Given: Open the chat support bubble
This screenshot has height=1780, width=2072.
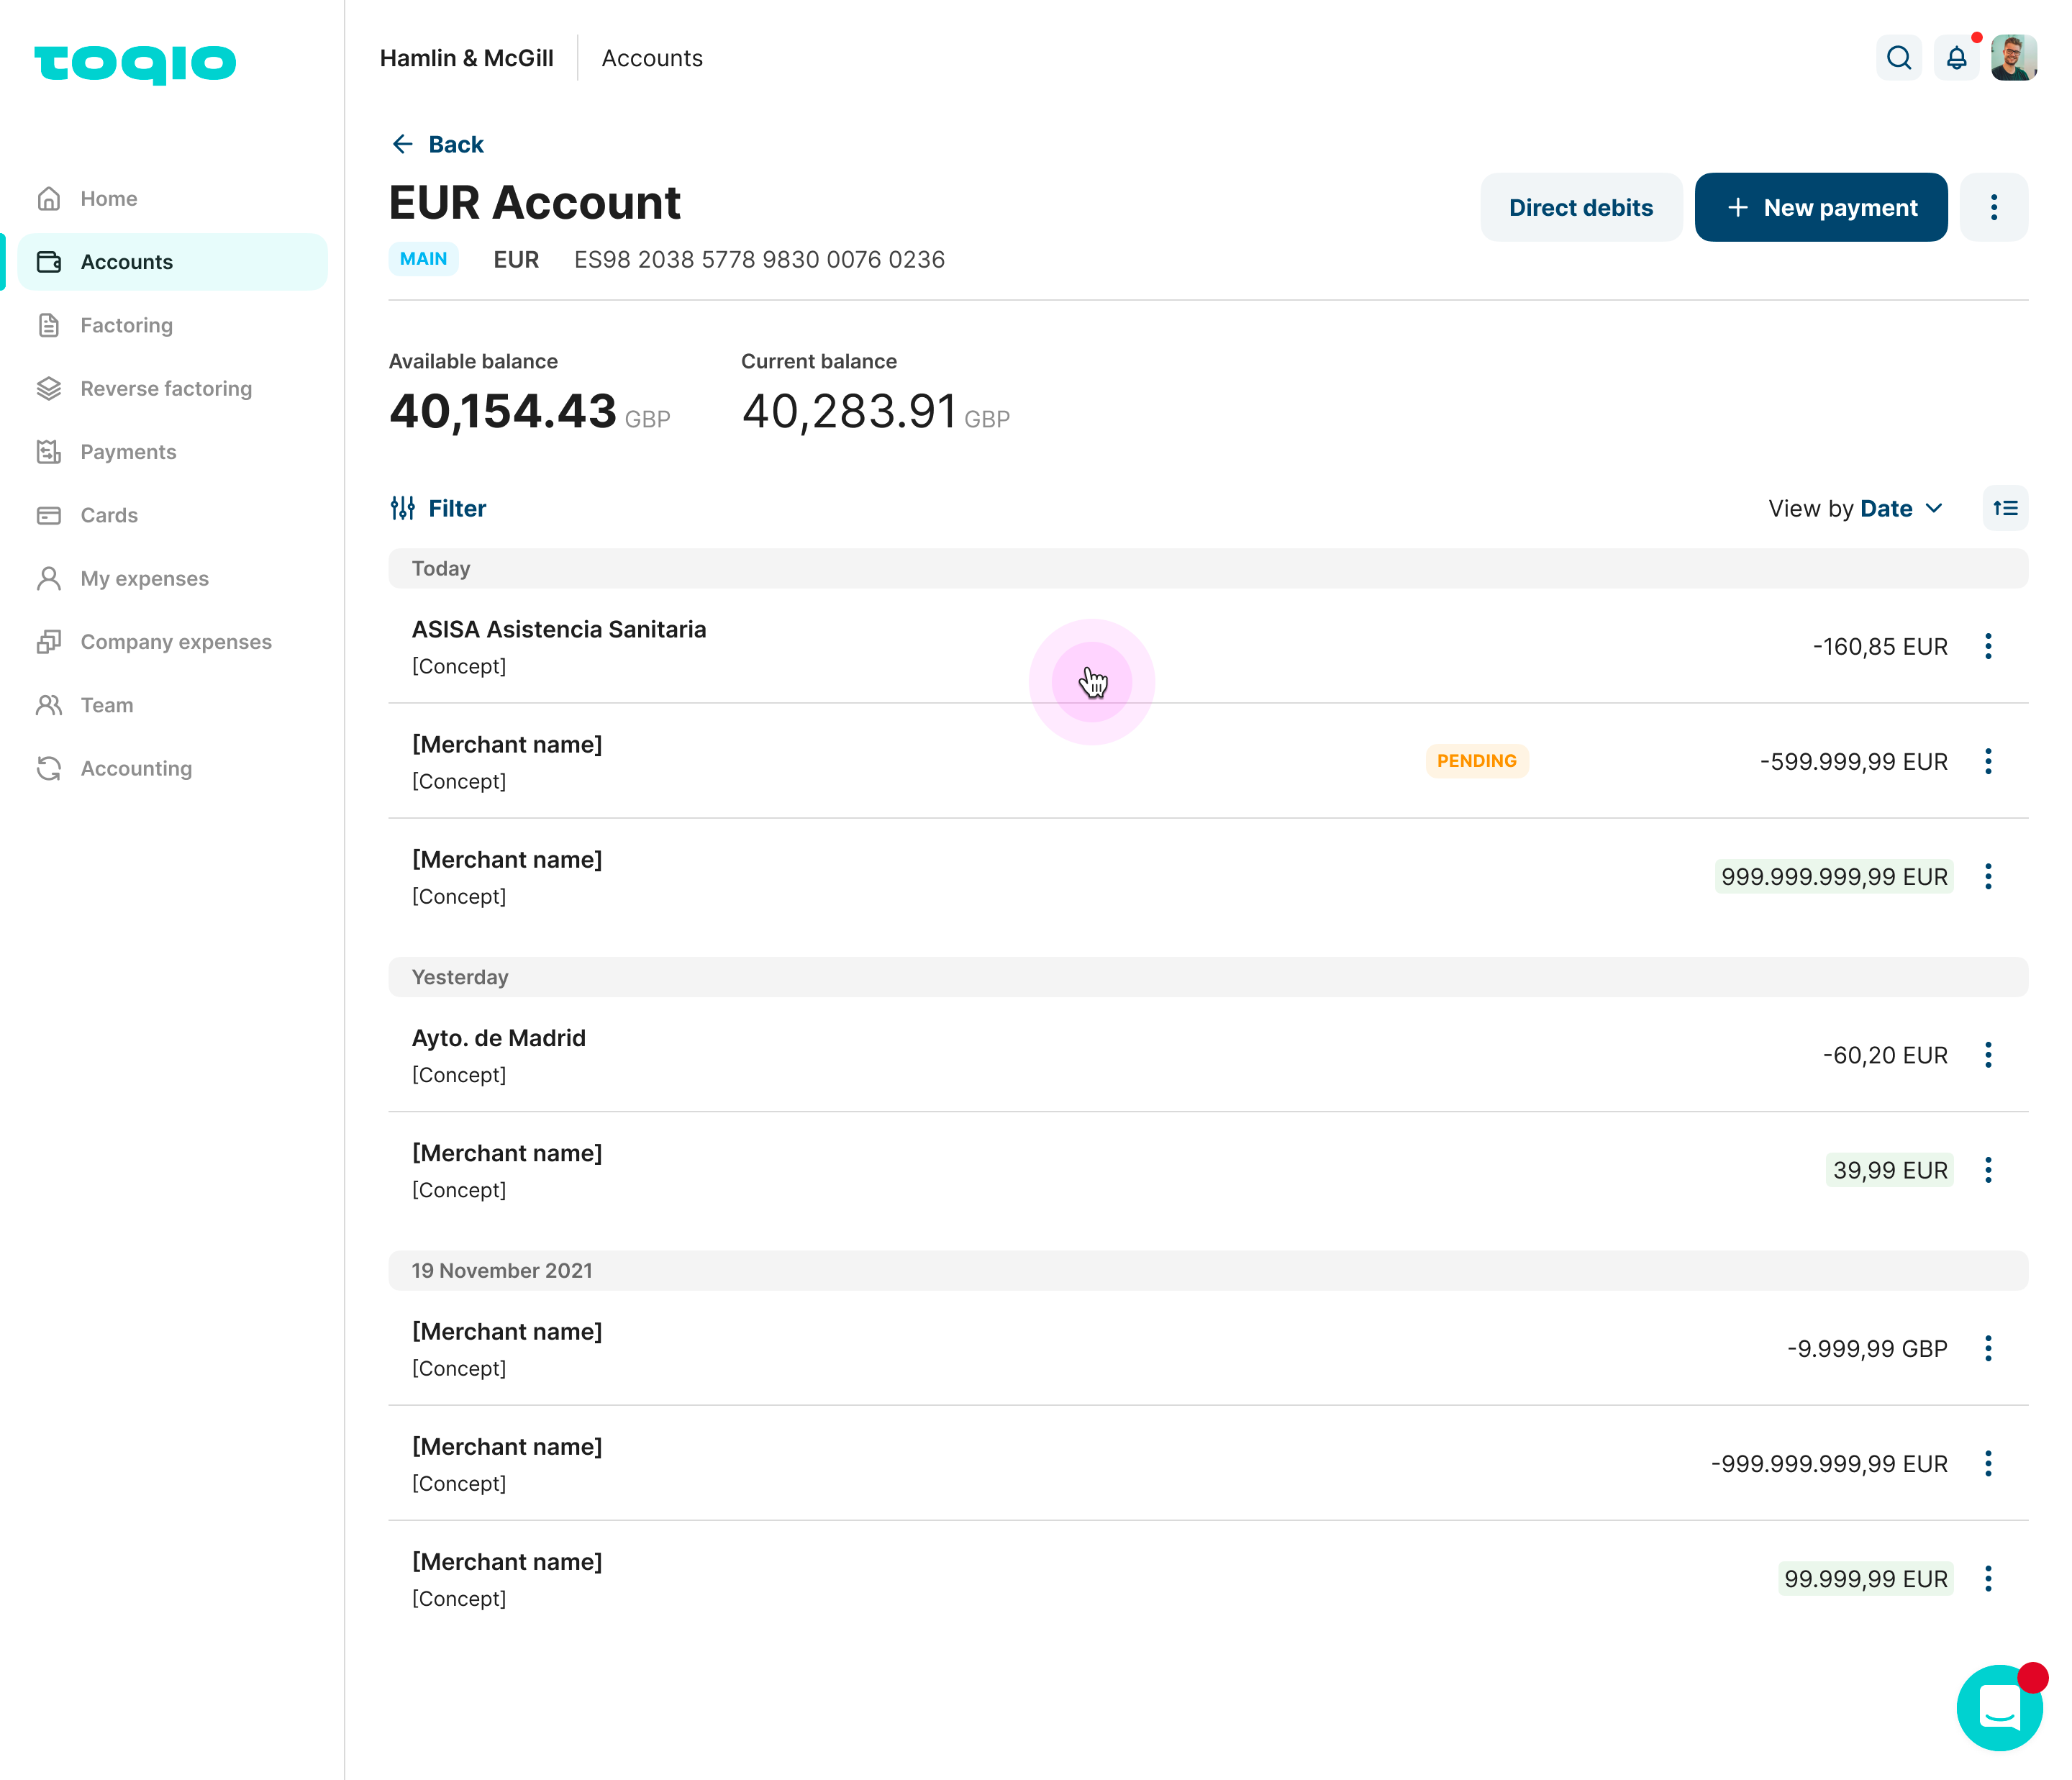Looking at the screenshot, I should [x=1999, y=1707].
